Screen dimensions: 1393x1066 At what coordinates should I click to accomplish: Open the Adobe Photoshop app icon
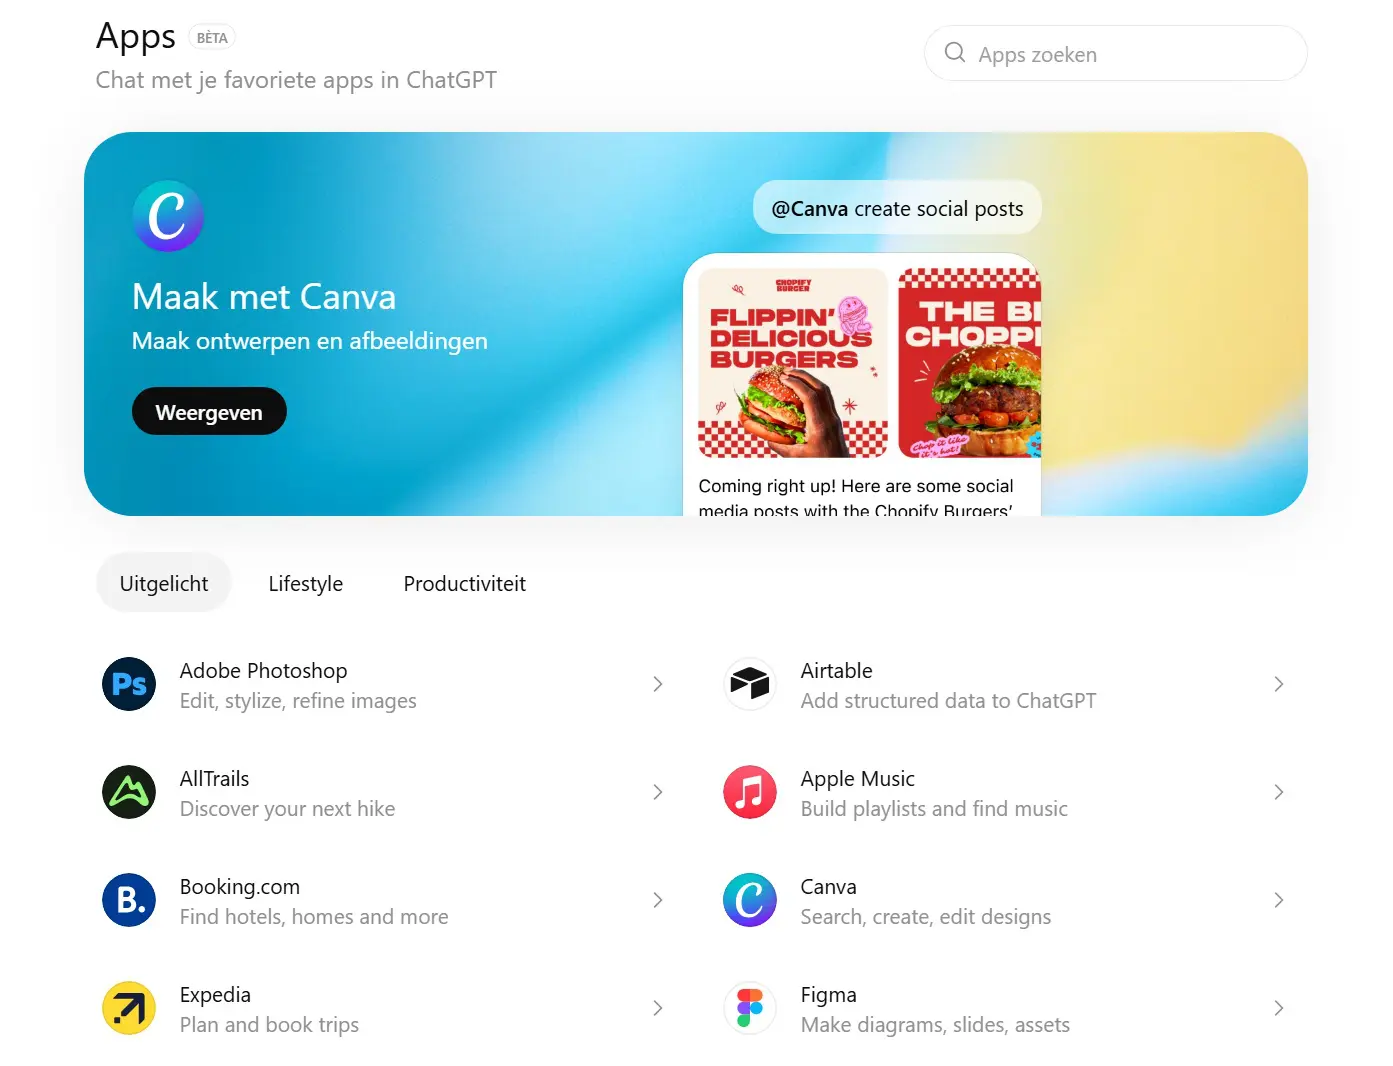[x=129, y=684]
